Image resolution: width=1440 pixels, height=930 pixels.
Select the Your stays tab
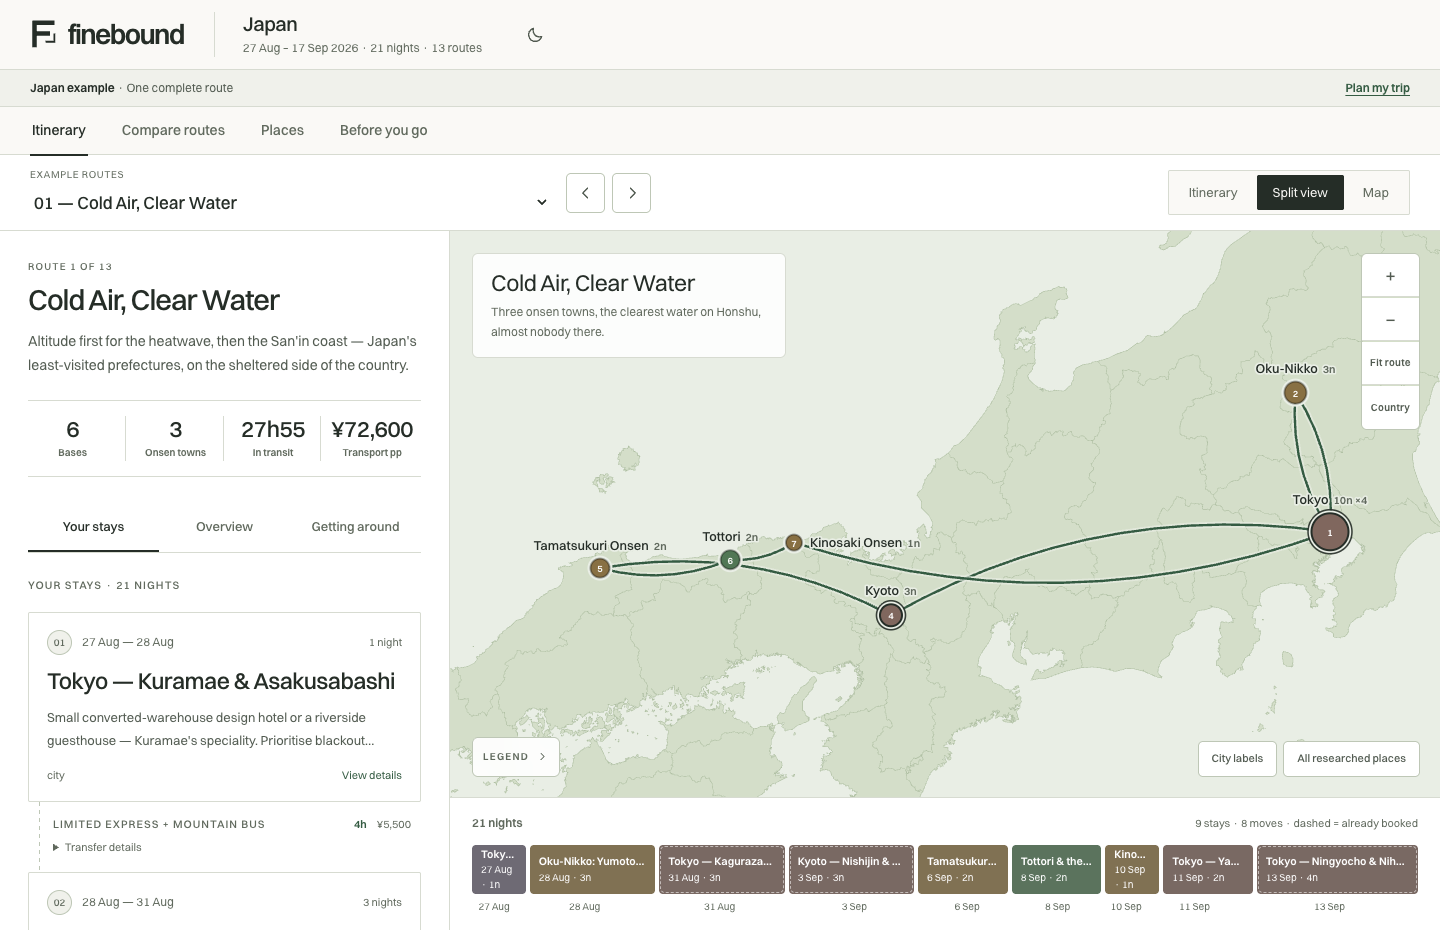coord(93,527)
